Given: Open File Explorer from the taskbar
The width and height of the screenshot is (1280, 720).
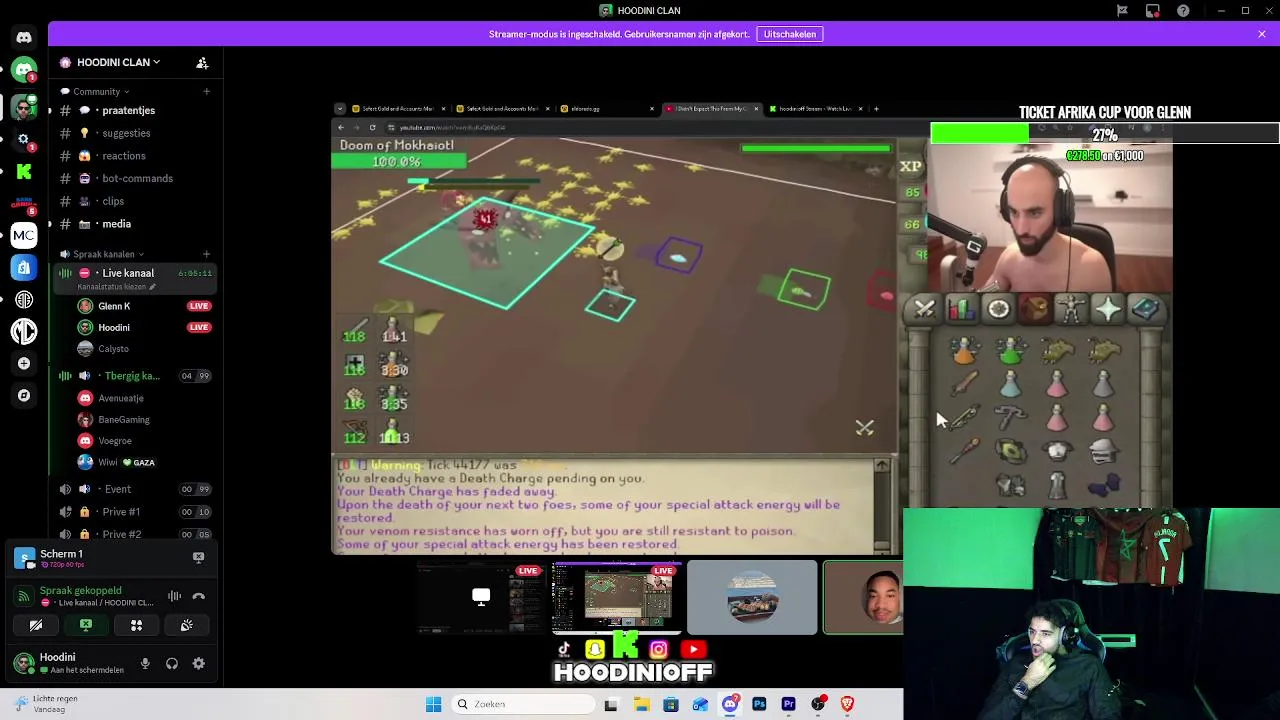Looking at the screenshot, I should 641,704.
